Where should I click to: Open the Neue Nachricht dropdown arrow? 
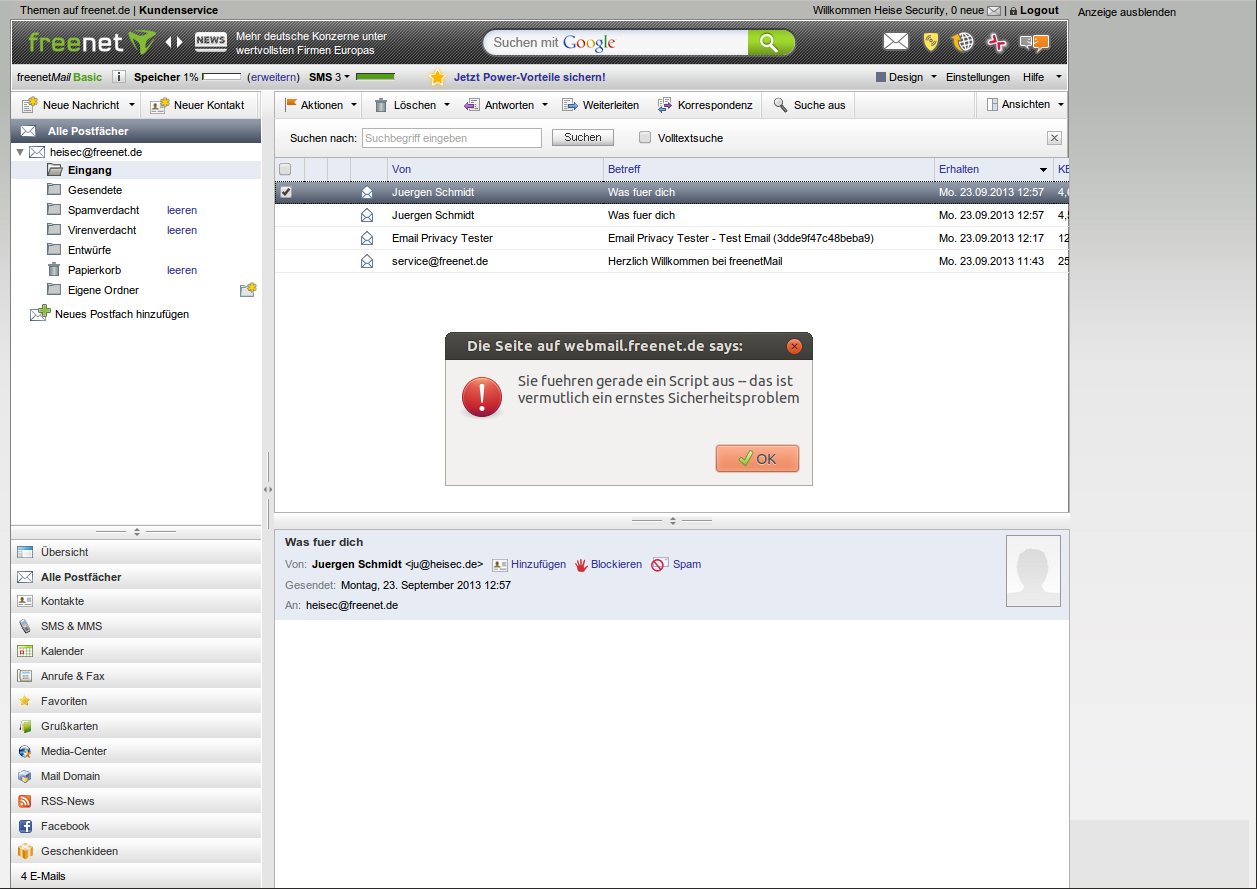pyautogui.click(x=131, y=105)
